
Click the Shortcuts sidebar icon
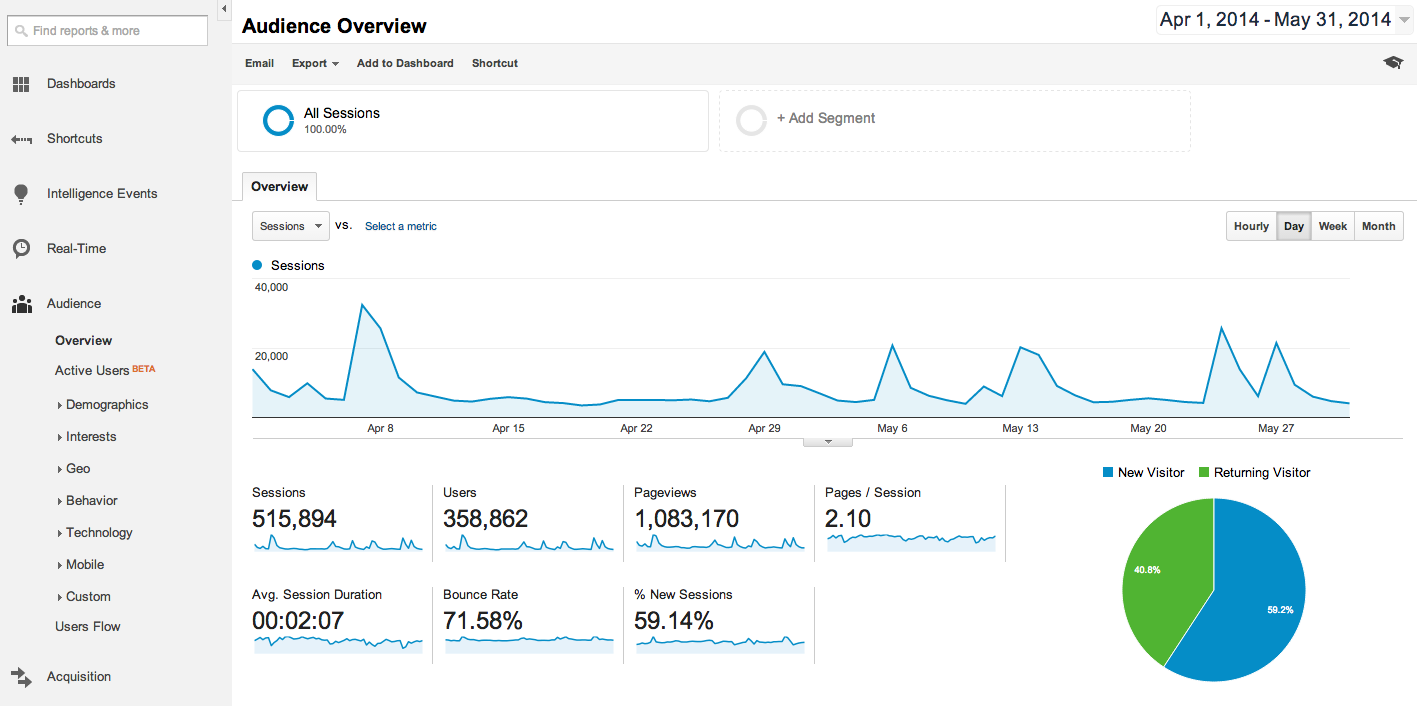pyautogui.click(x=21, y=139)
